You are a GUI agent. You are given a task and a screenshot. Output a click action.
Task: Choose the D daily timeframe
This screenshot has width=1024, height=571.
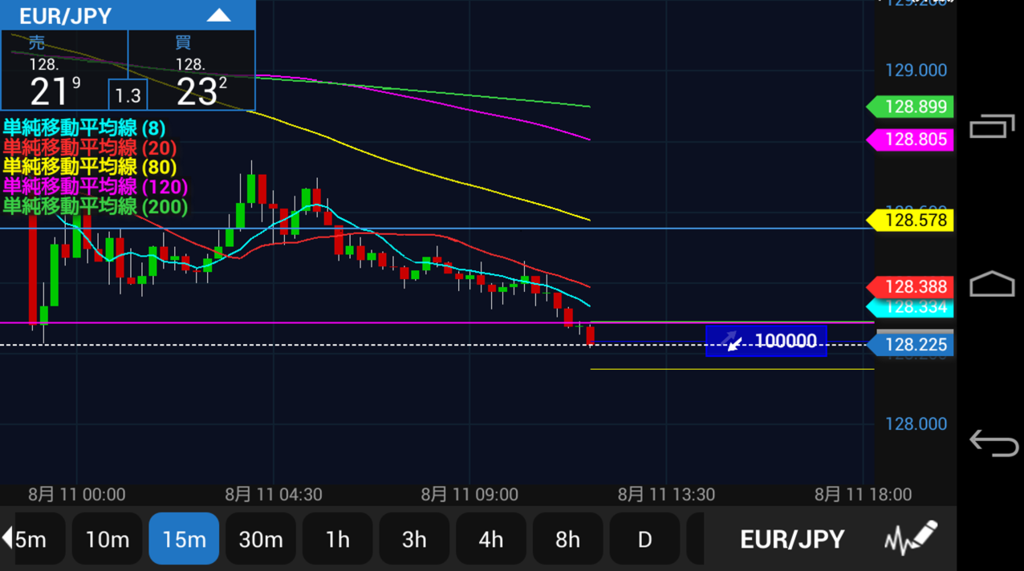point(645,539)
